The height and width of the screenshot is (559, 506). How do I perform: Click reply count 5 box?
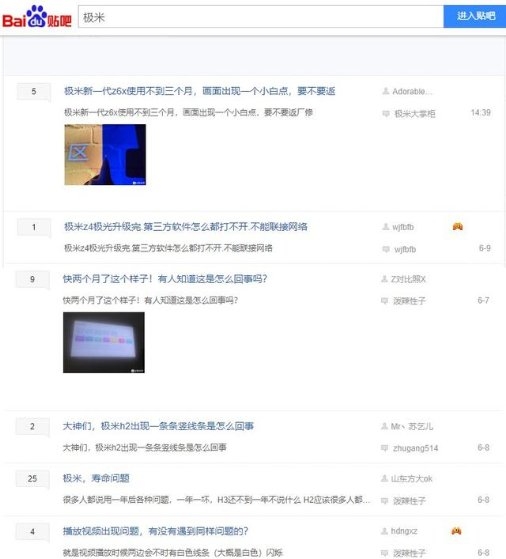(34, 92)
